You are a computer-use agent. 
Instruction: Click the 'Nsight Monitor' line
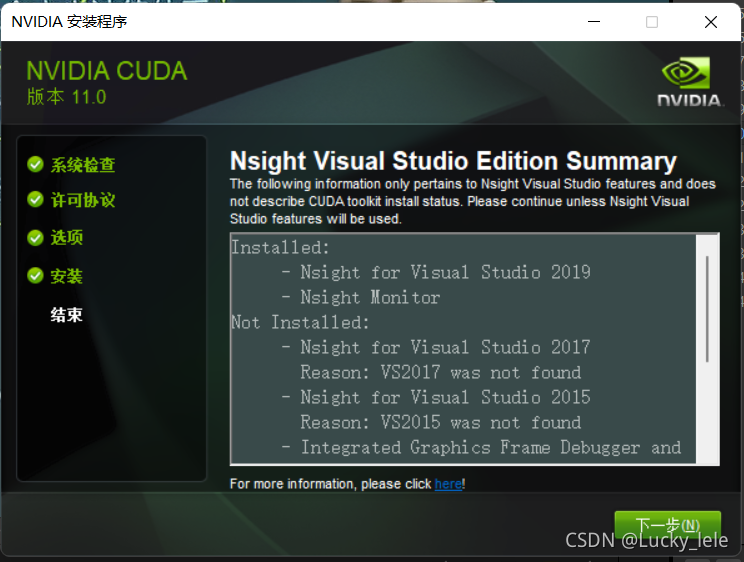[370, 298]
